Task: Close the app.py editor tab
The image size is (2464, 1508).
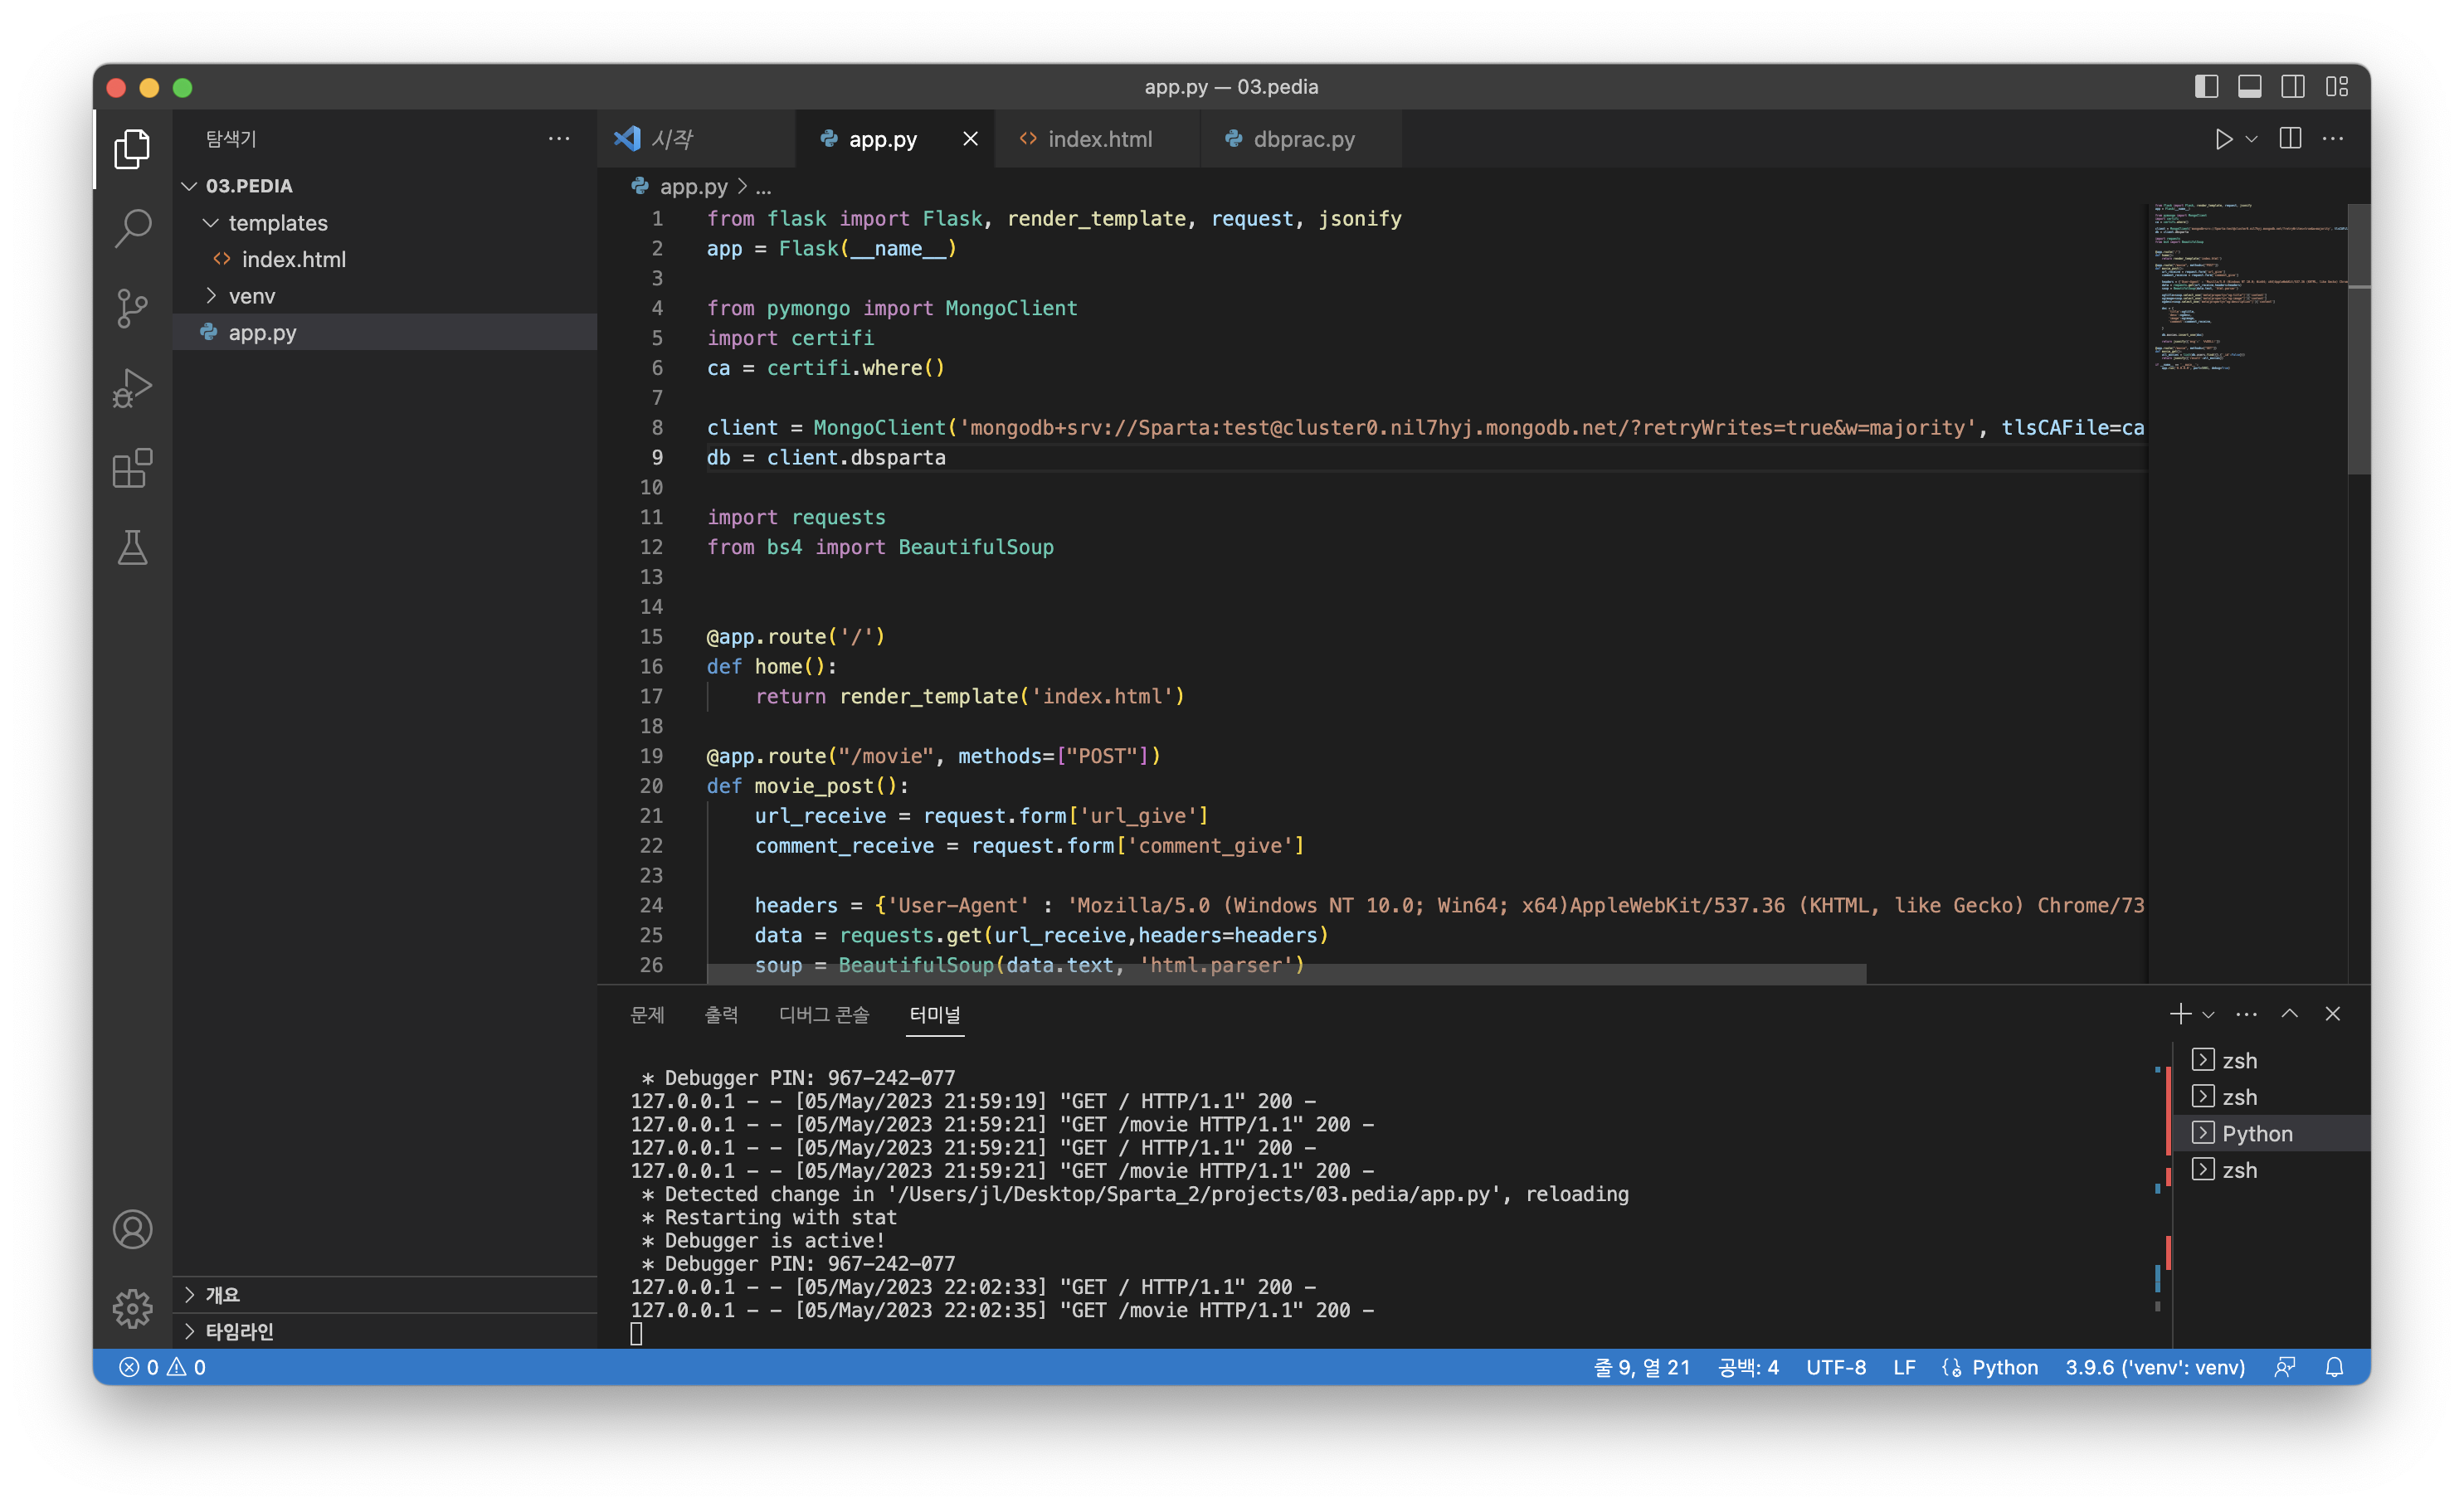Action: (x=970, y=139)
